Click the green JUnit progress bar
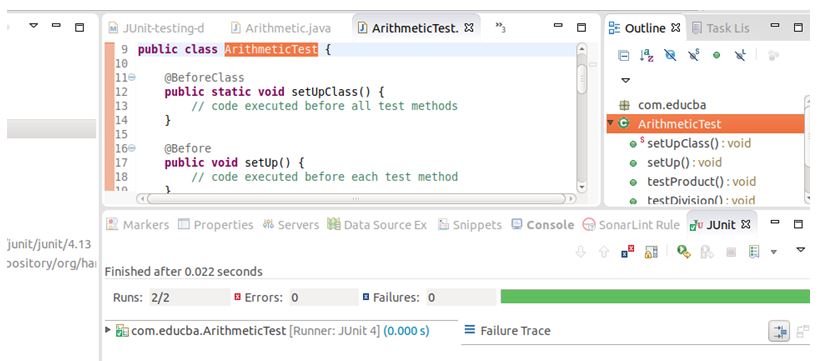This screenshot has width=830, height=361. point(655,296)
